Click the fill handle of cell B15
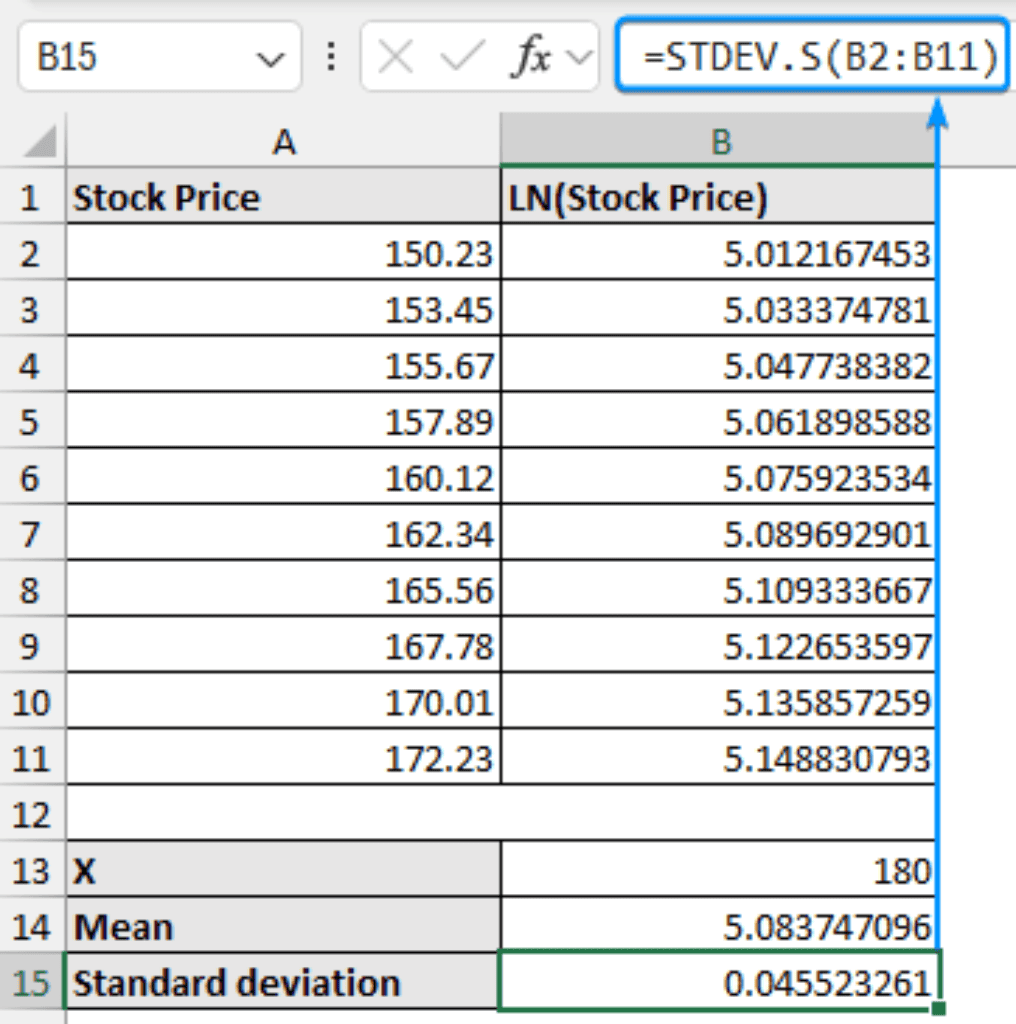 click(938, 1008)
